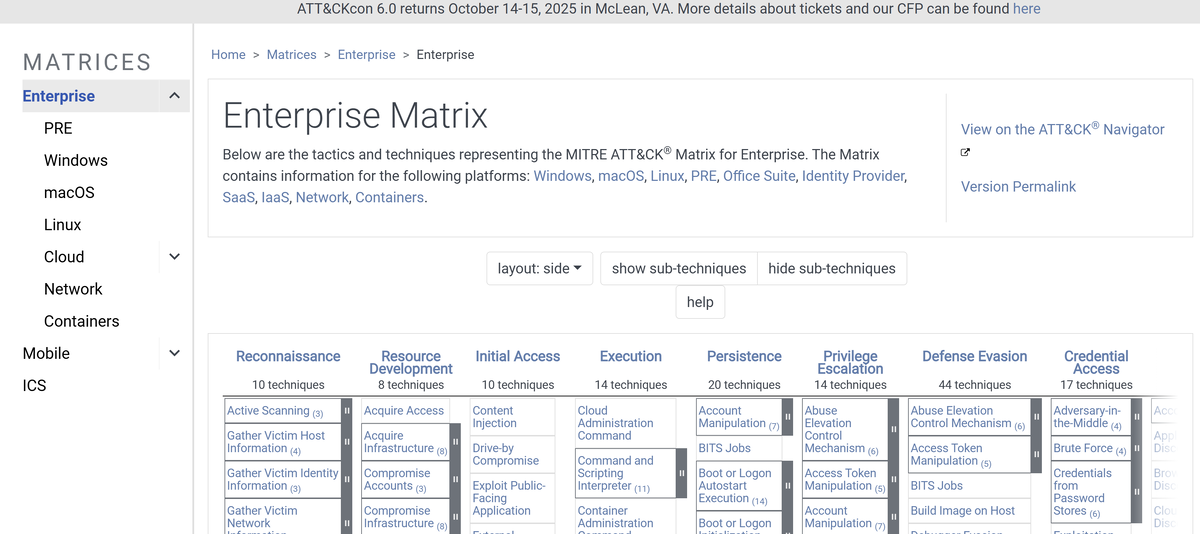The width and height of the screenshot is (1200, 534).
Task: Open BITS Jobs under Persistence
Action: 725,449
